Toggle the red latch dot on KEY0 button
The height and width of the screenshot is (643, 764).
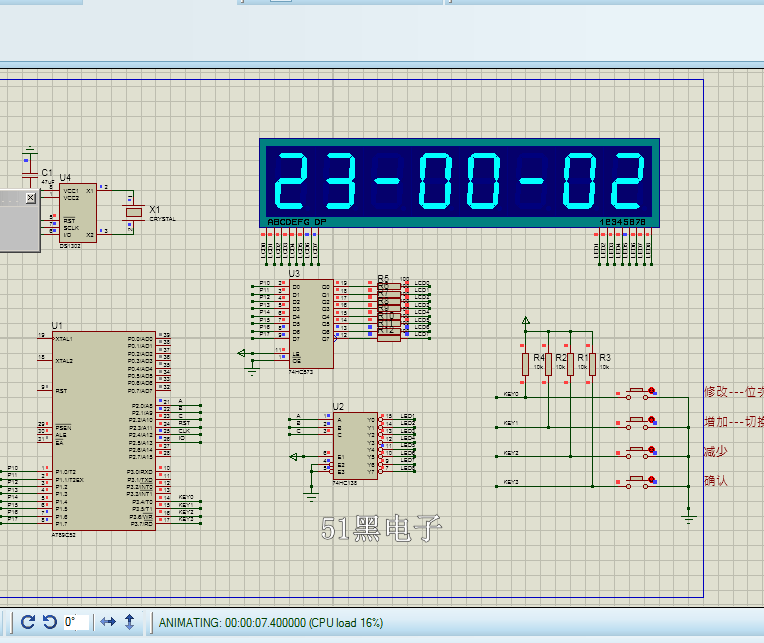(651, 390)
